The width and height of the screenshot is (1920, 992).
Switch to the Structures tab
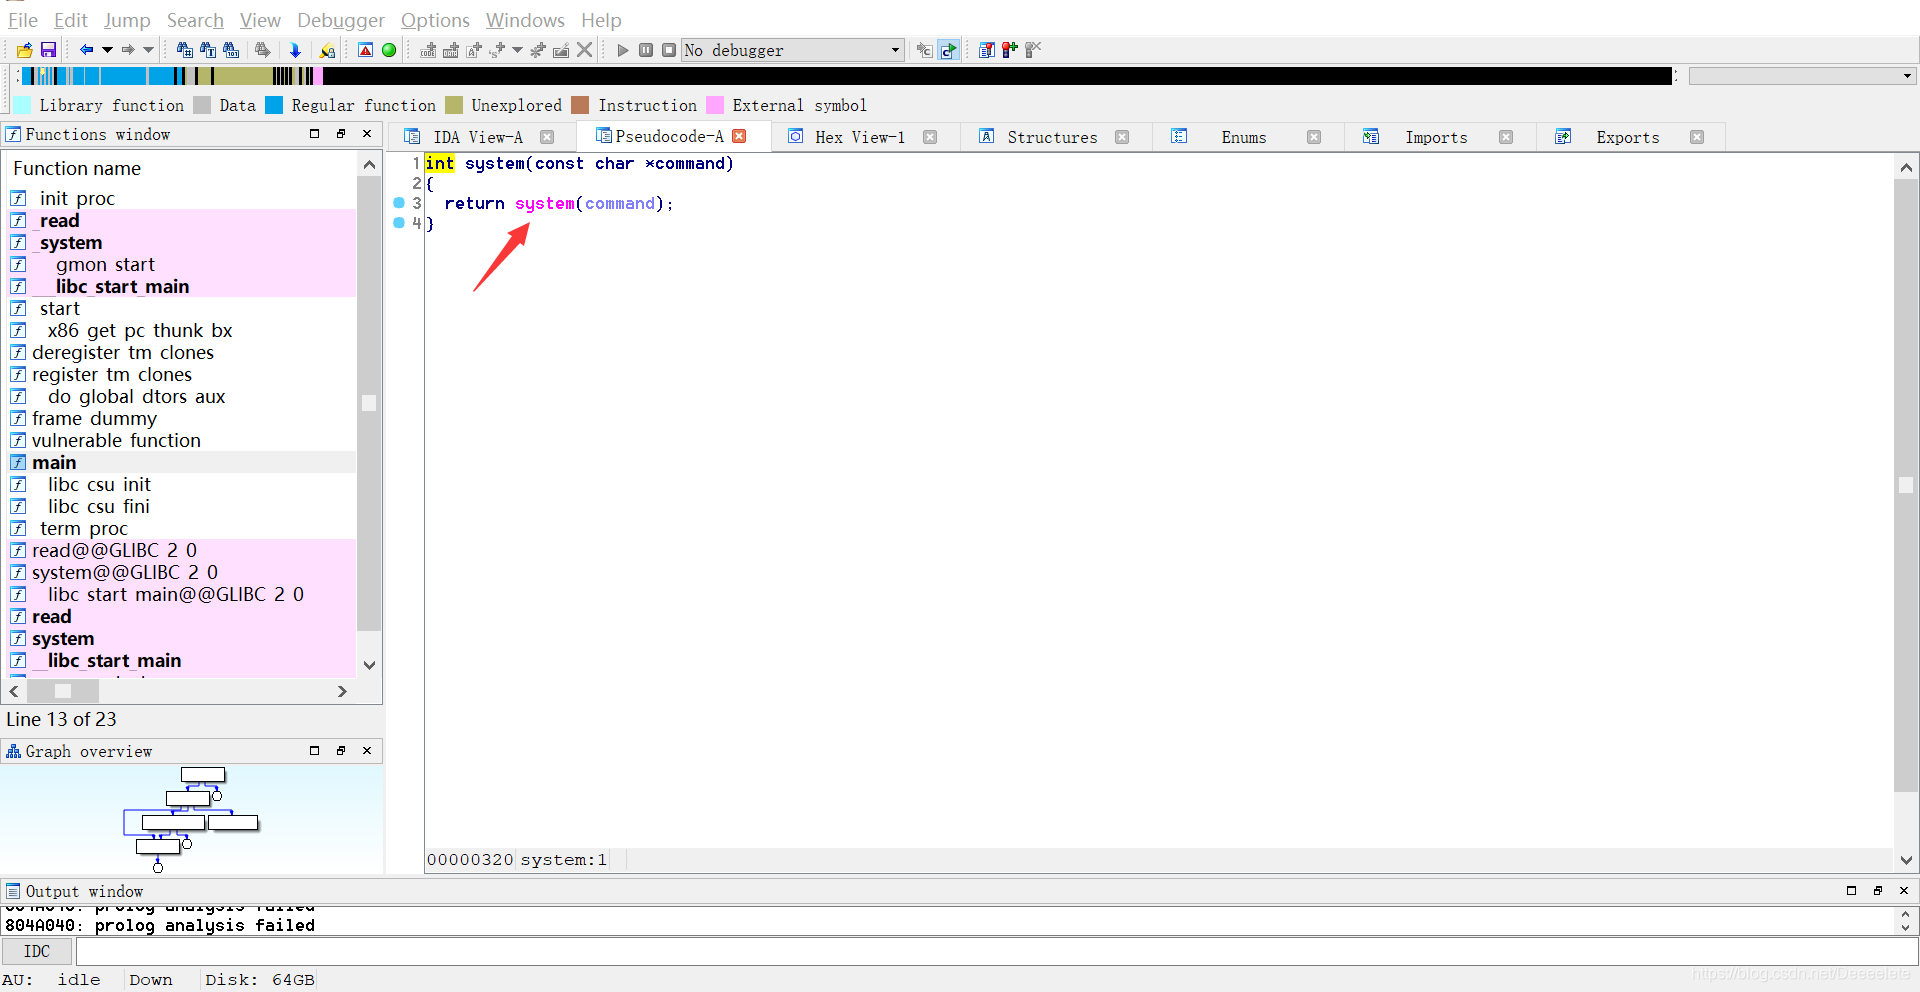[x=1052, y=137]
